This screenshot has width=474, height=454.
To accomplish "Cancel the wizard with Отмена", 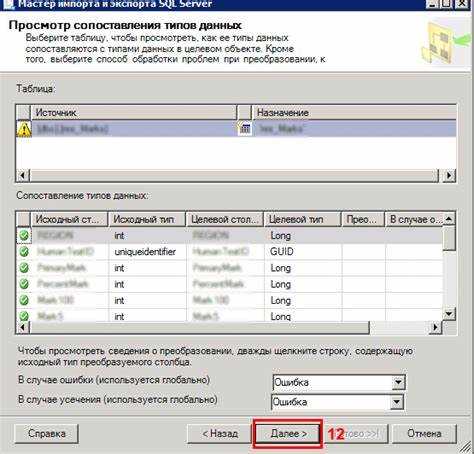I will point(424,434).
